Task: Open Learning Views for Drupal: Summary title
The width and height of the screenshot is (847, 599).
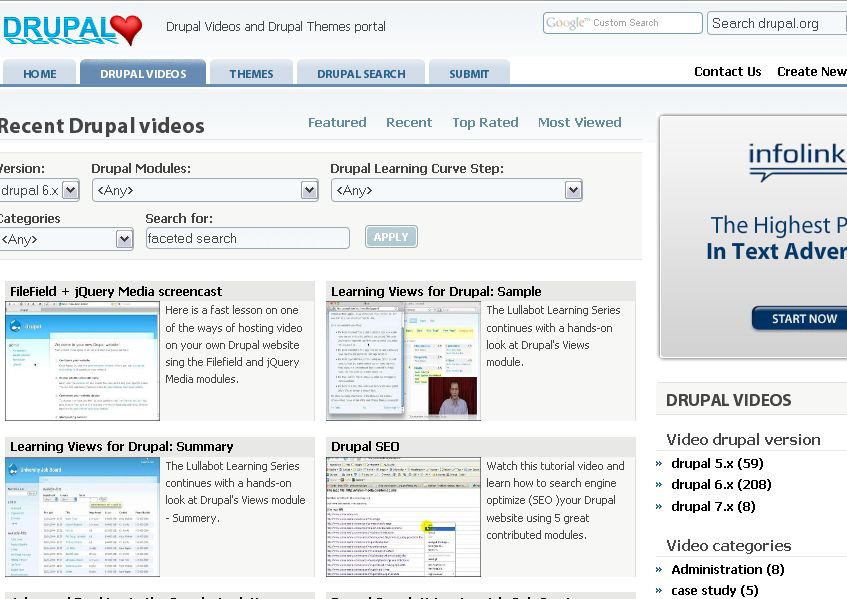Action: 122,447
